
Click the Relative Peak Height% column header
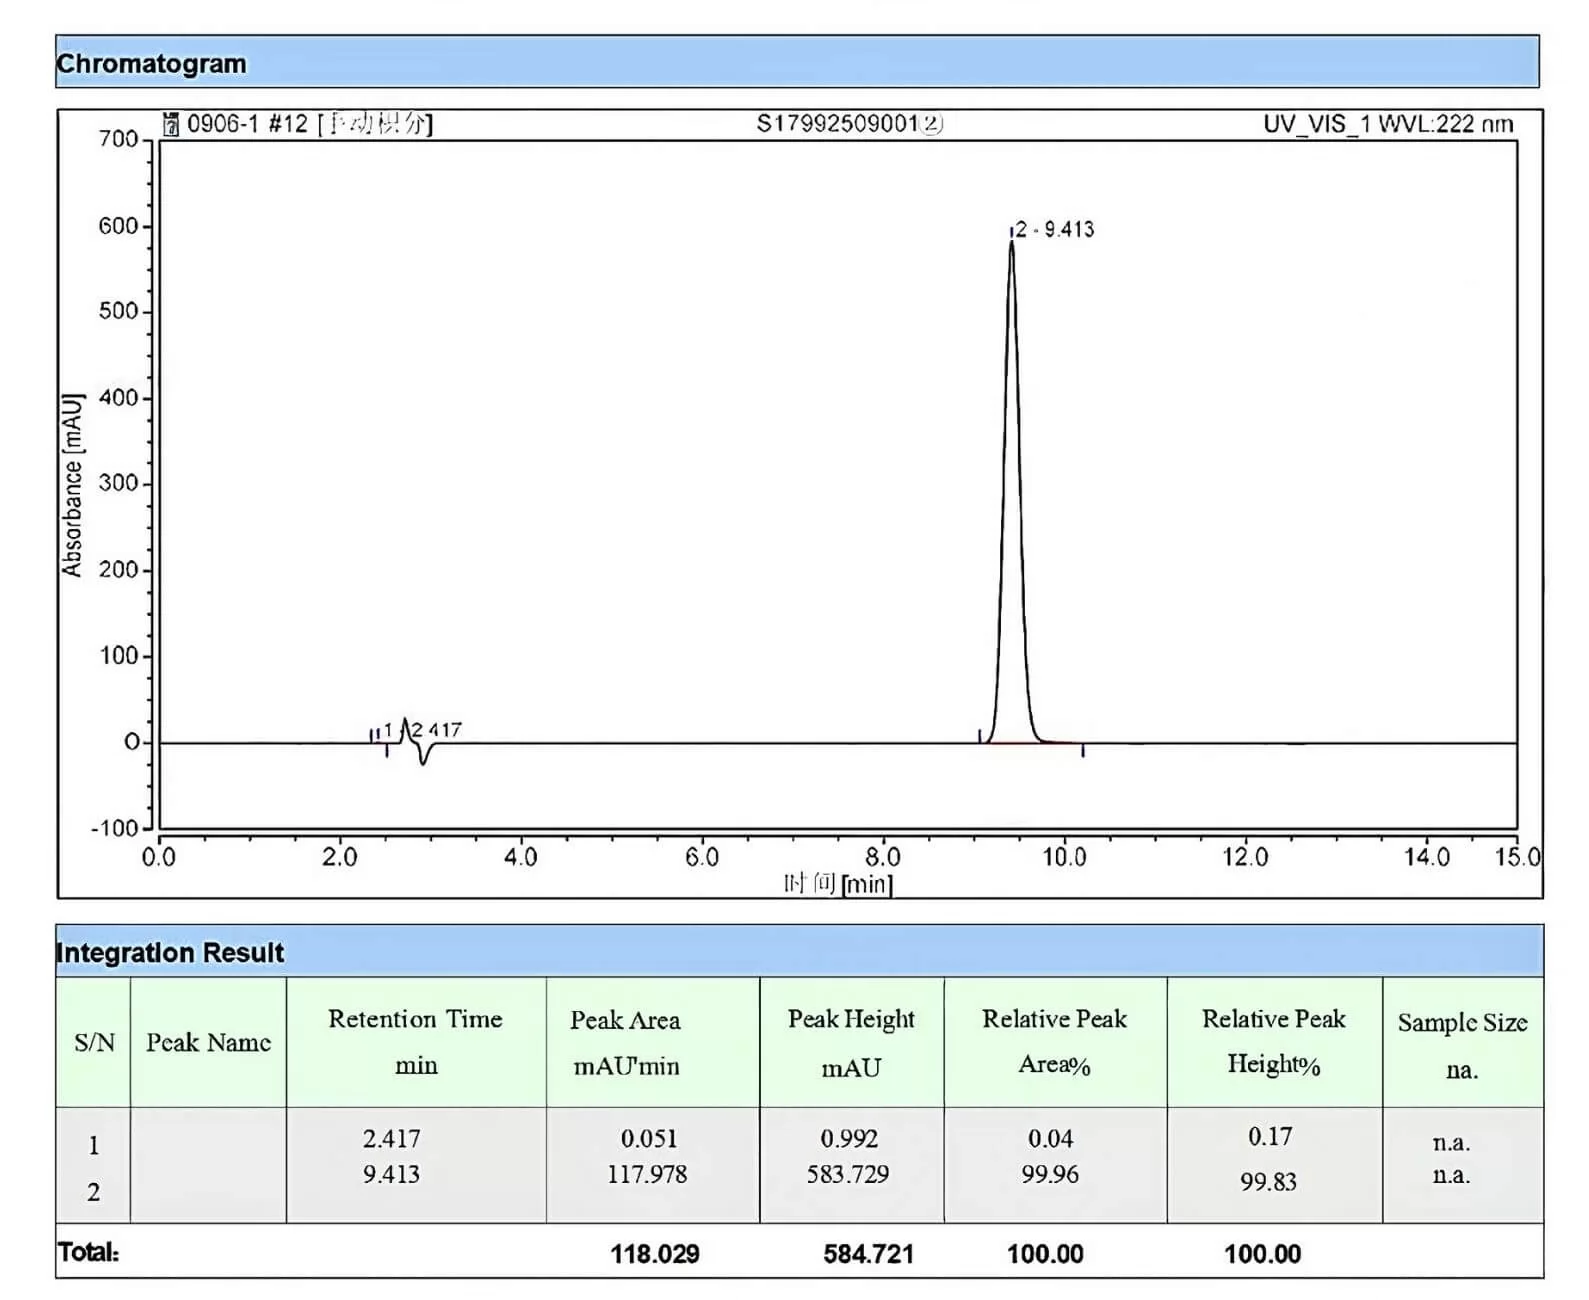(x=1273, y=1041)
